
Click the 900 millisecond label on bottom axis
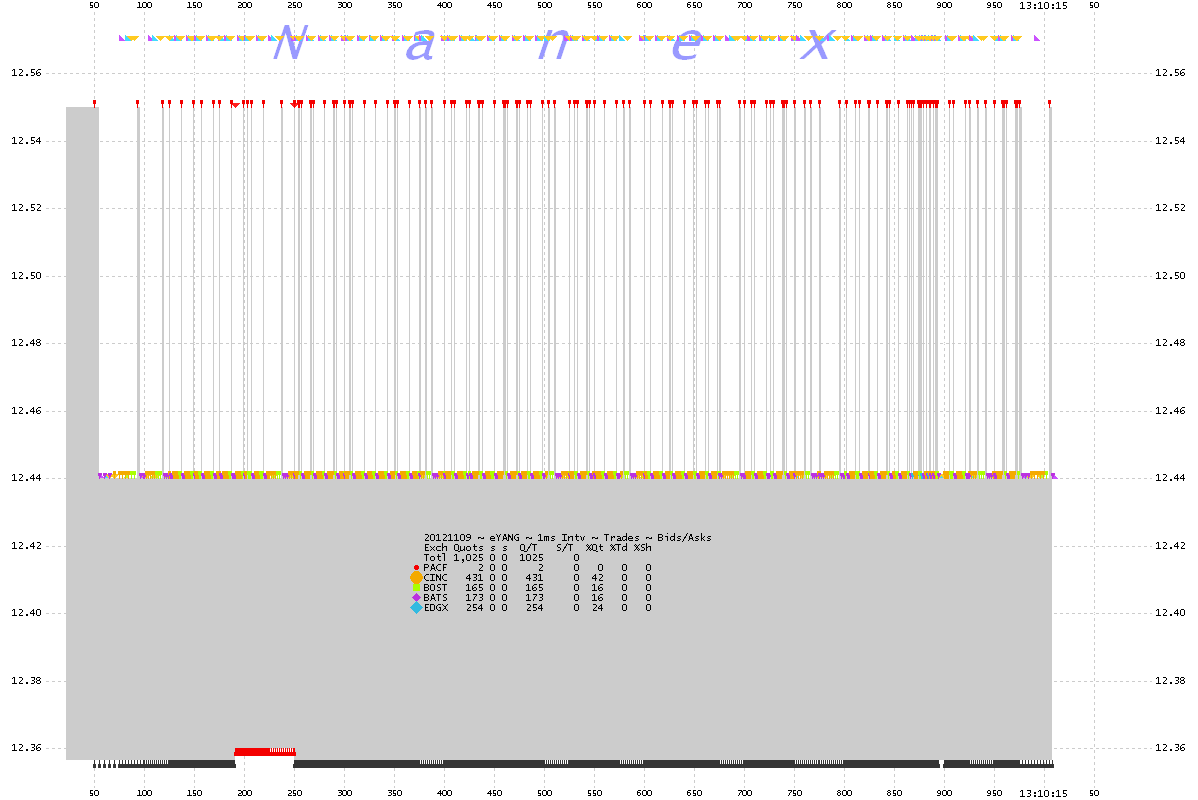point(944,793)
